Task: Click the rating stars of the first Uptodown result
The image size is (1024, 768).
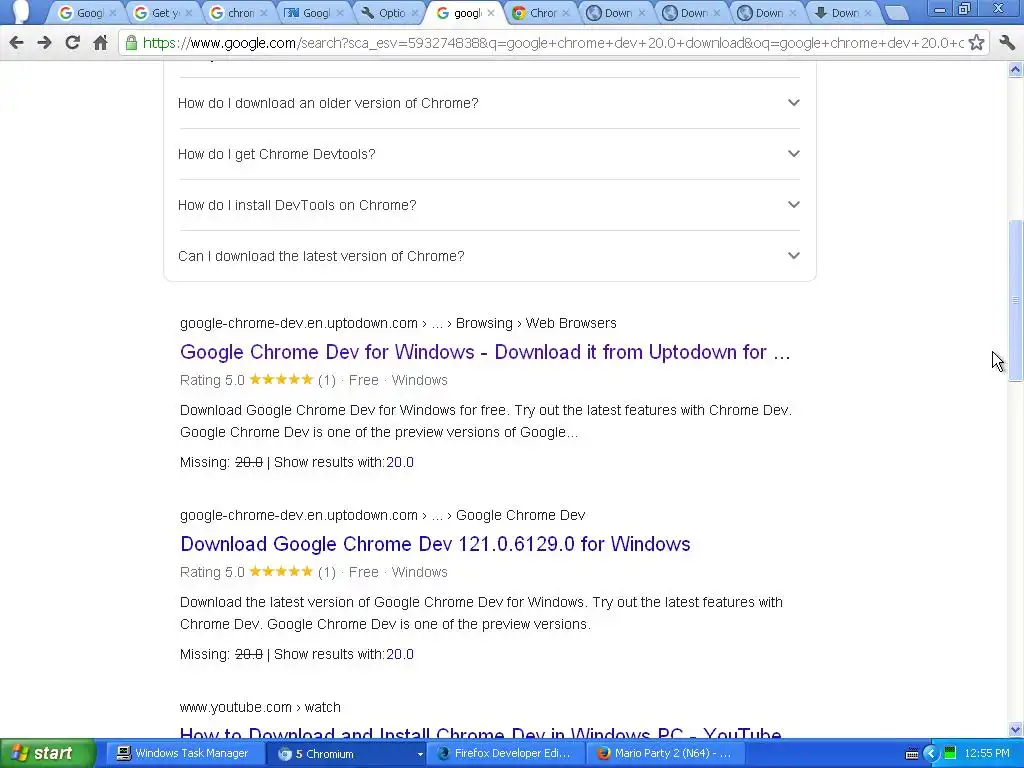Action: pyautogui.click(x=281, y=379)
